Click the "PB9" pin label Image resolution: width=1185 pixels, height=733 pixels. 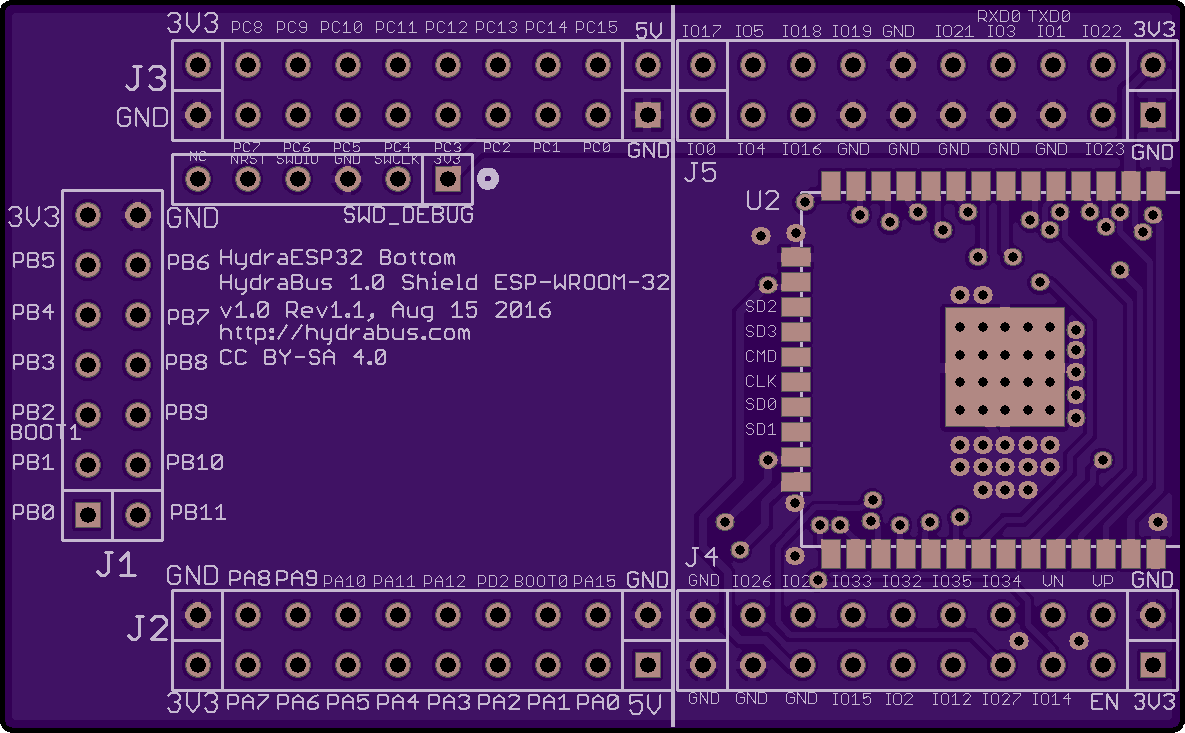tap(187, 413)
